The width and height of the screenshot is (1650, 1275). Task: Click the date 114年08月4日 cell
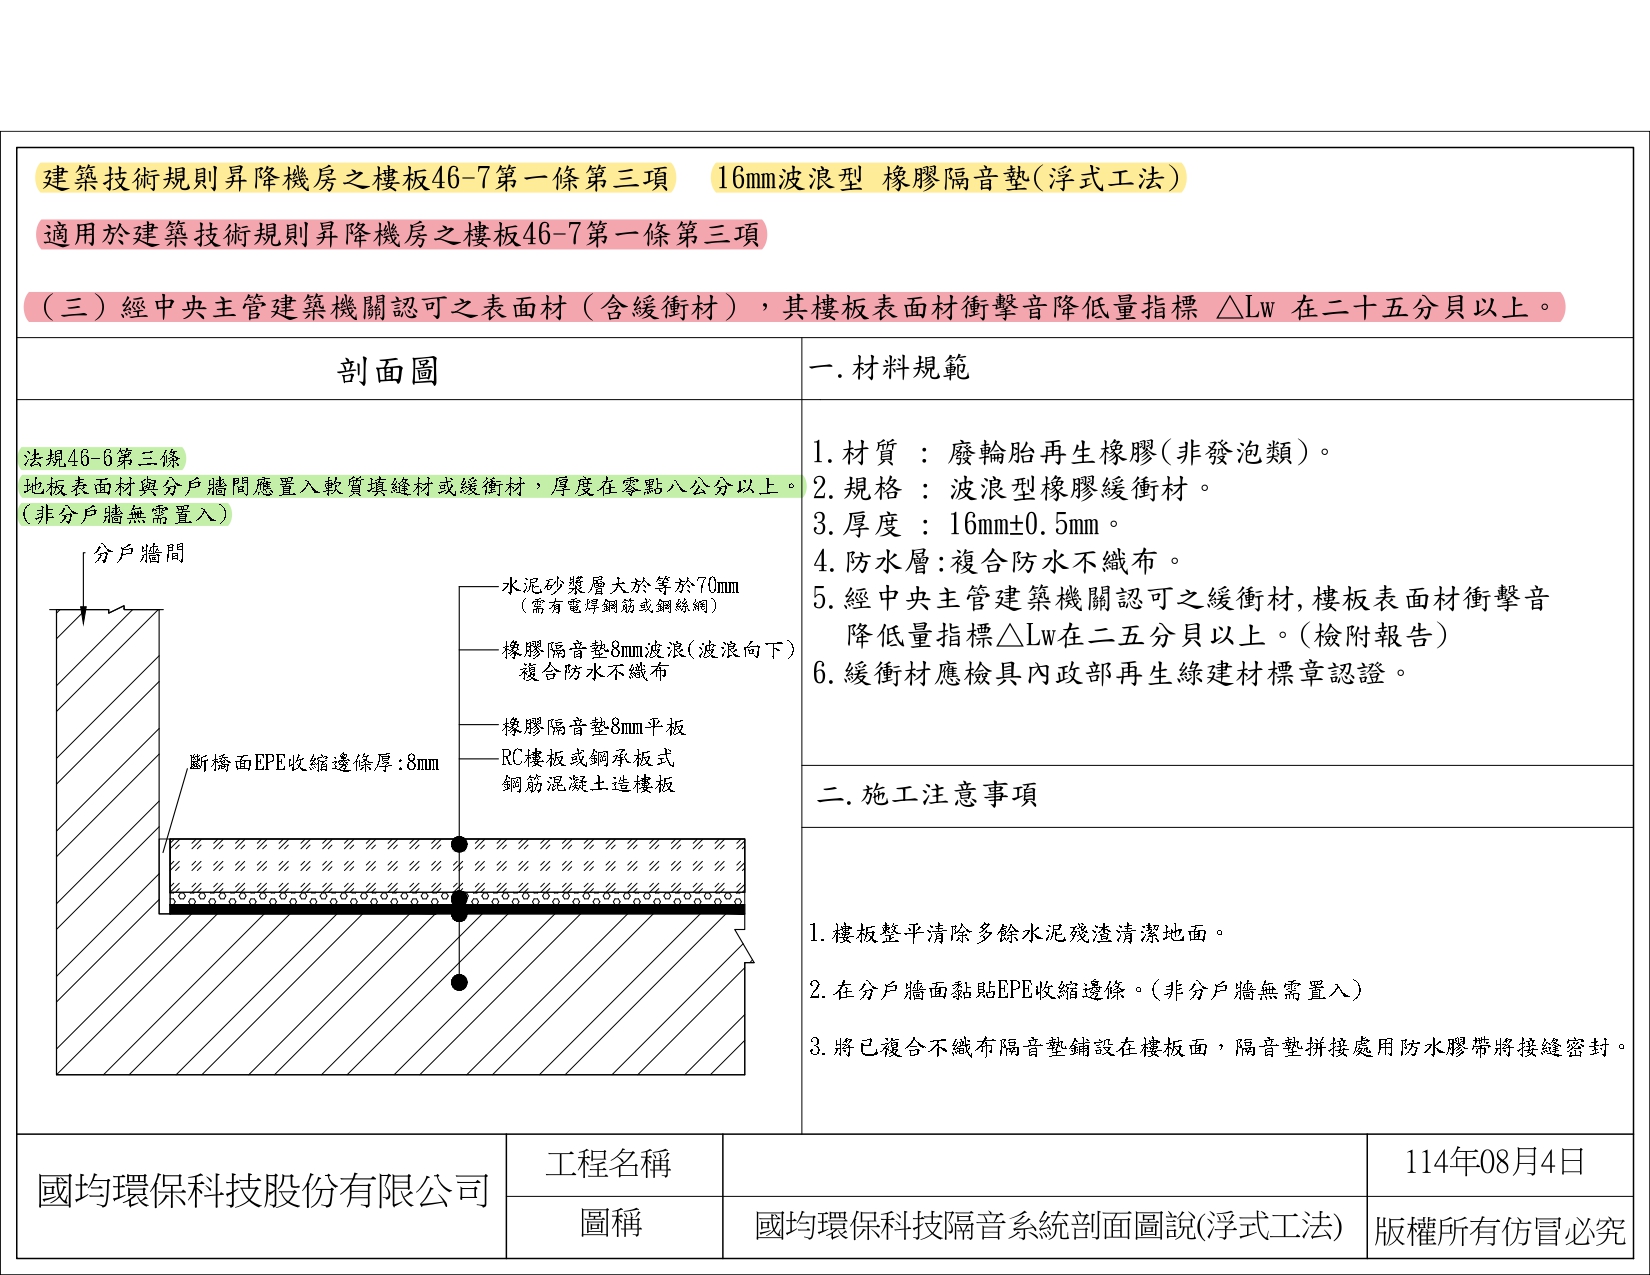tap(1495, 1162)
